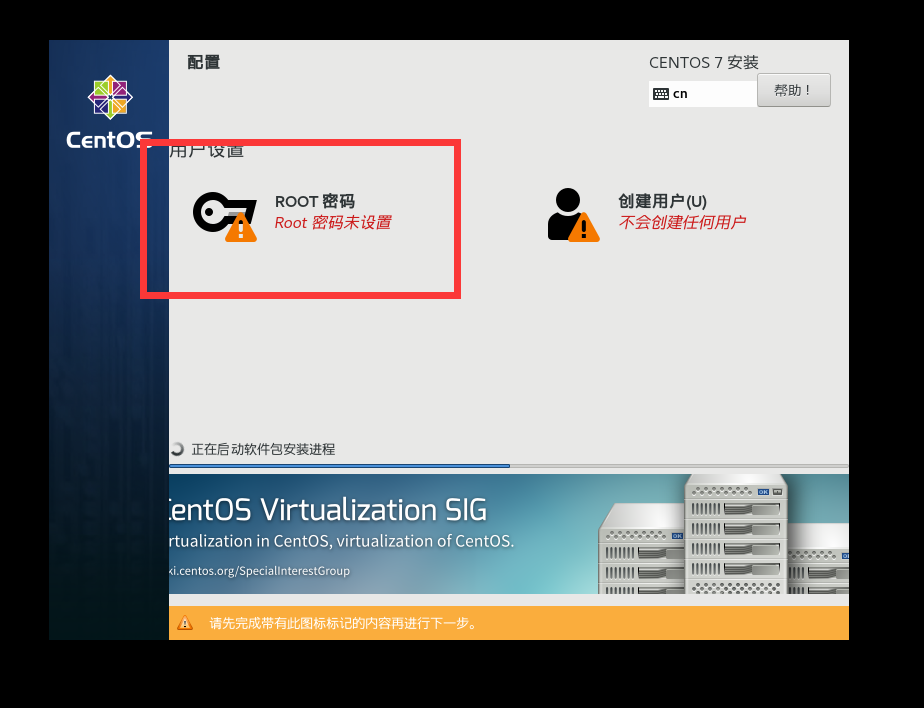Click the cn keyboard layout field

[x=702, y=94]
